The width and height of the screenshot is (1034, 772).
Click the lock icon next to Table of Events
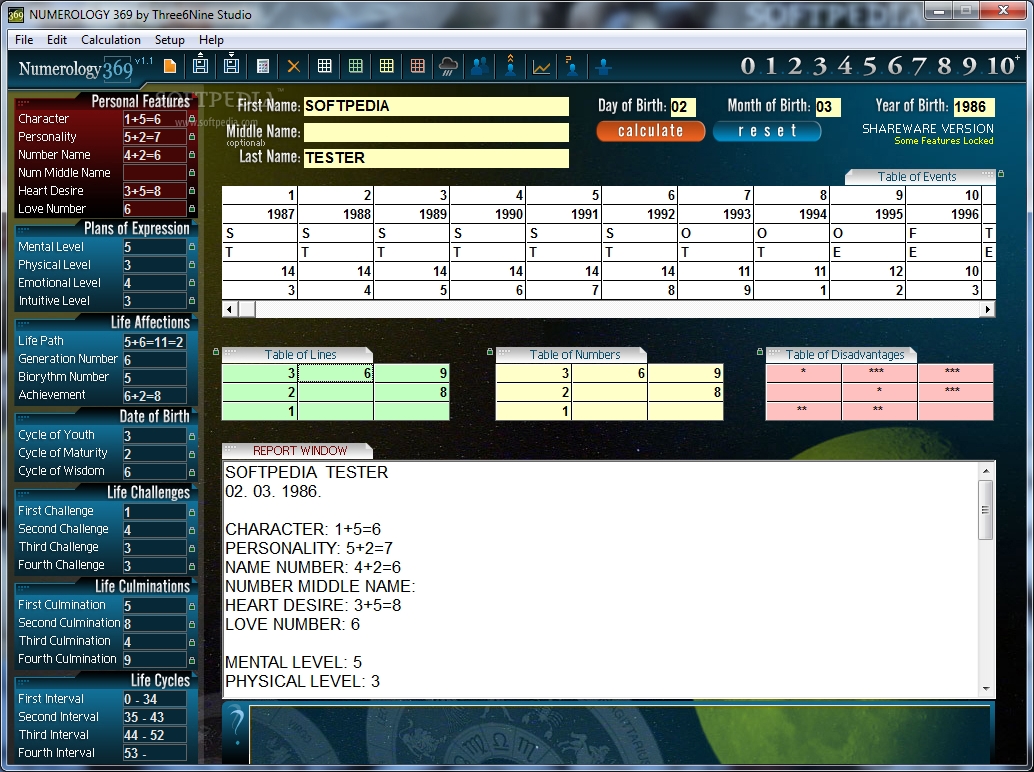click(1000, 174)
